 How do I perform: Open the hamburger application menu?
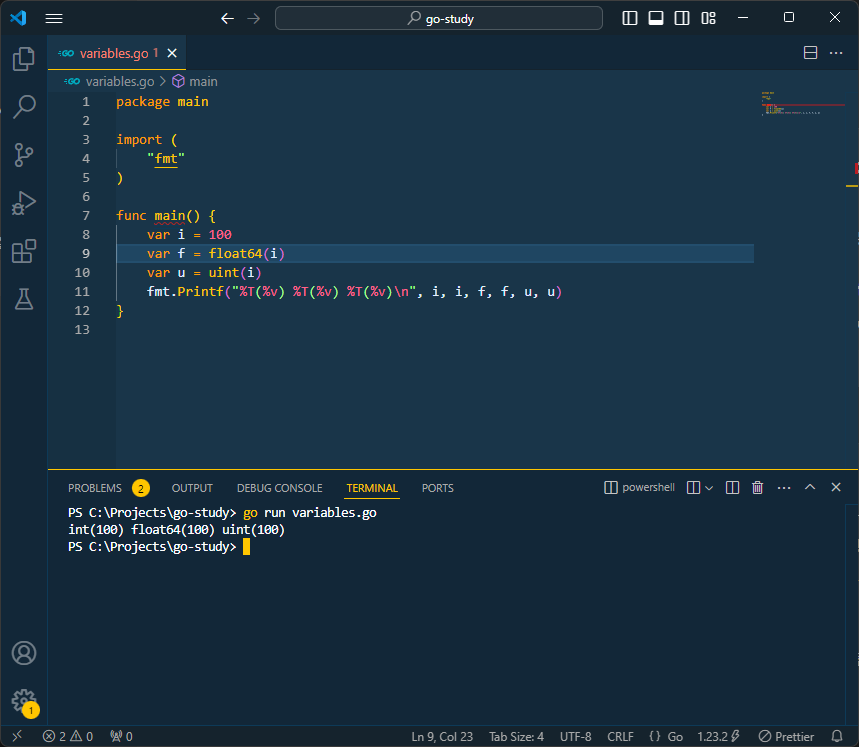click(54, 18)
